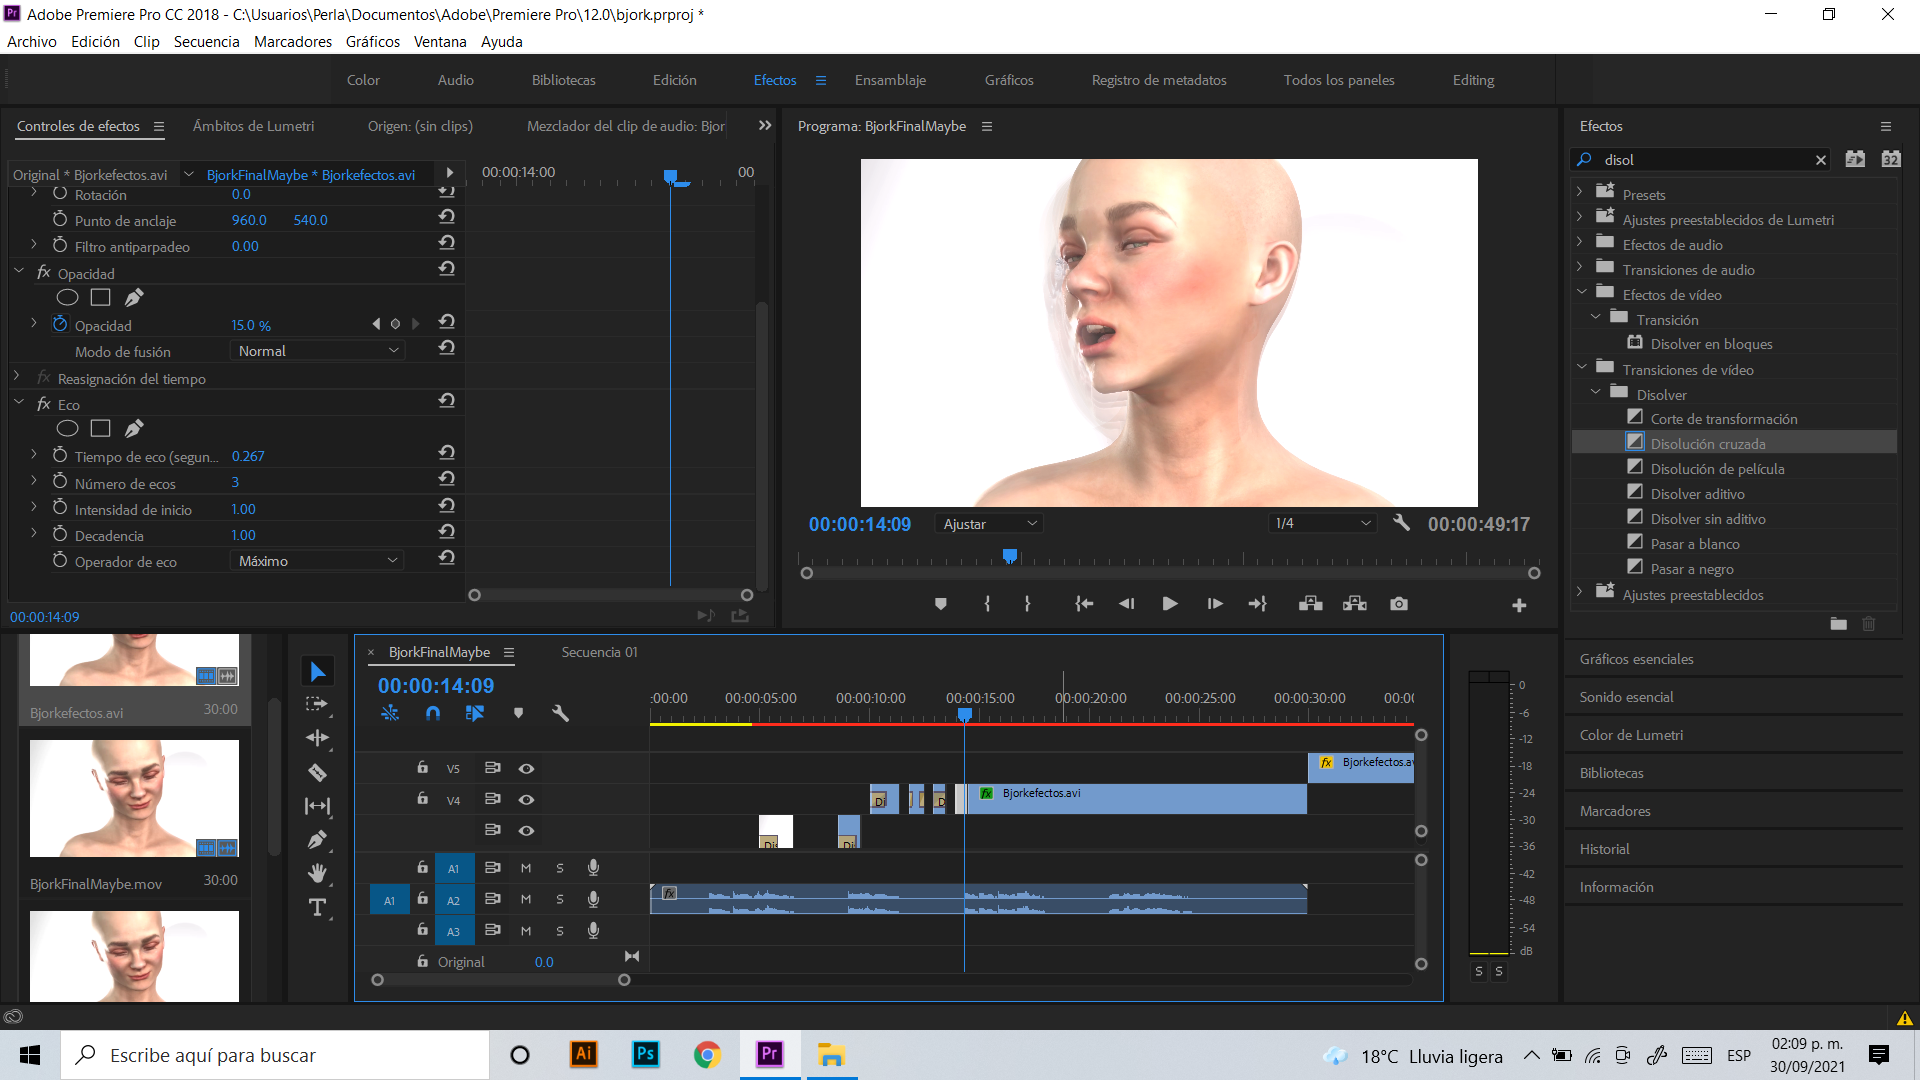Open 1/4 playback resolution dropdown
1920x1080 pixels.
tap(1322, 523)
